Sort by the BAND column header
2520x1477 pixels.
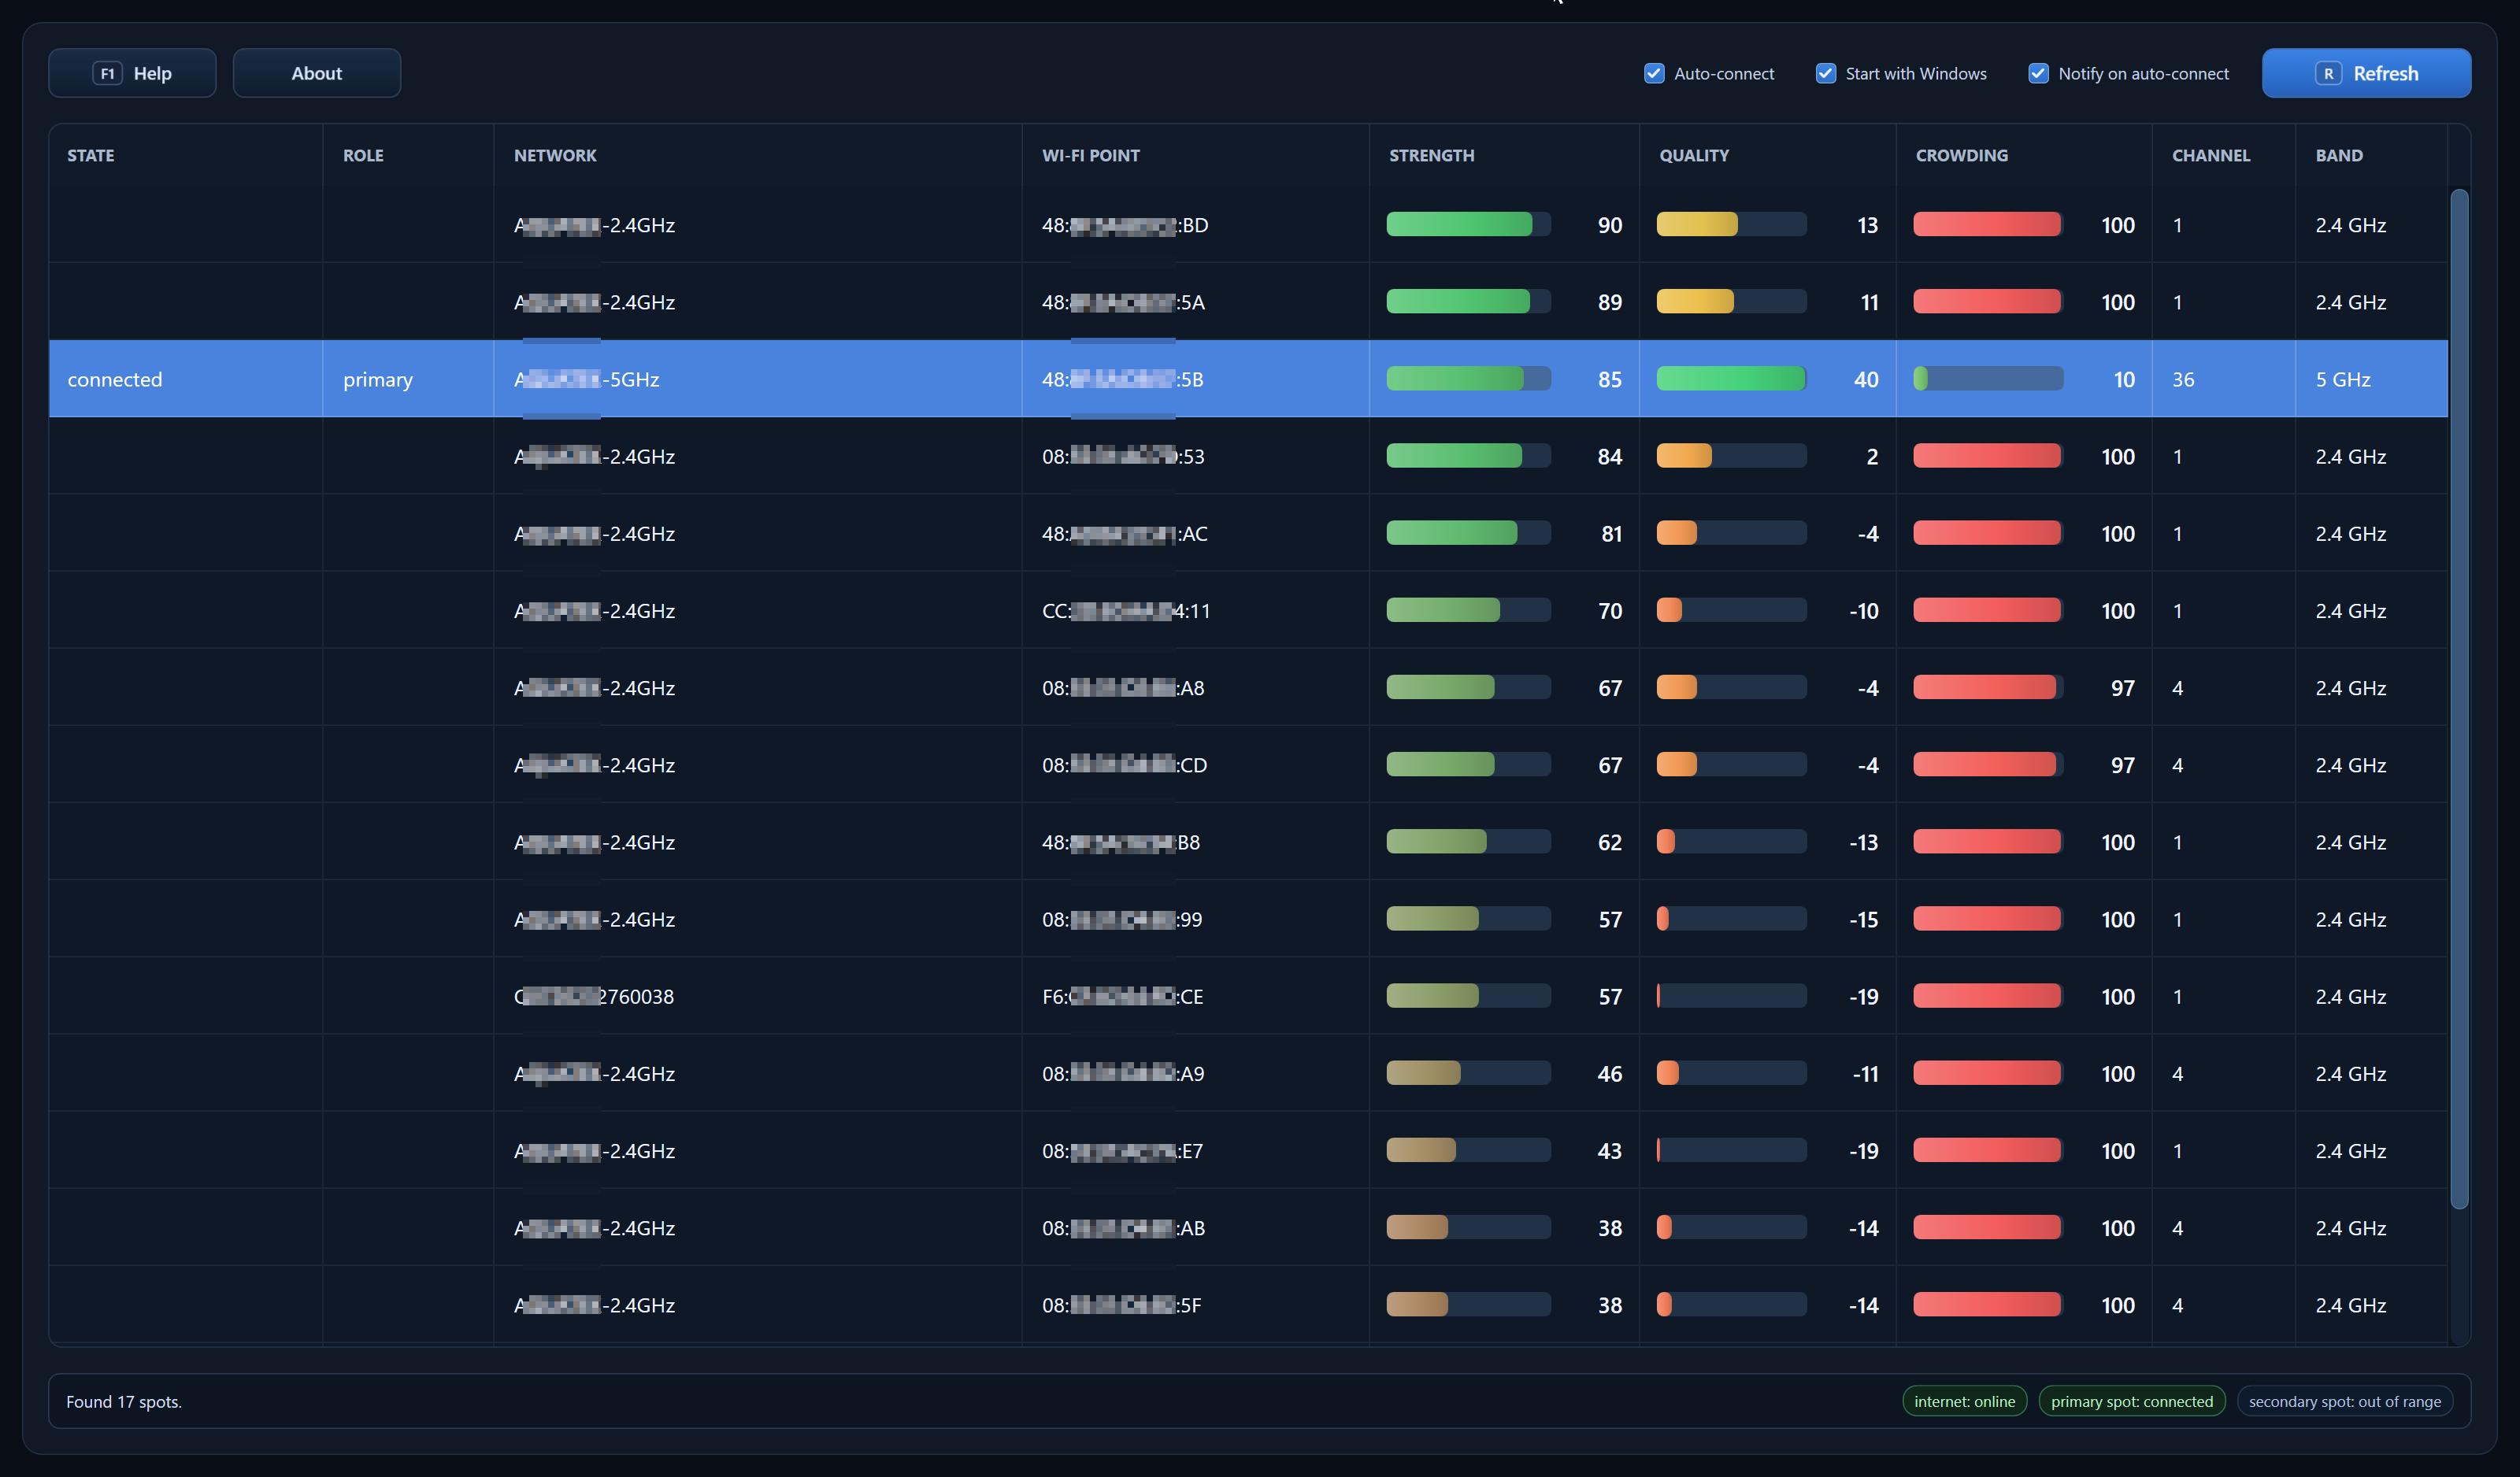coord(2338,155)
